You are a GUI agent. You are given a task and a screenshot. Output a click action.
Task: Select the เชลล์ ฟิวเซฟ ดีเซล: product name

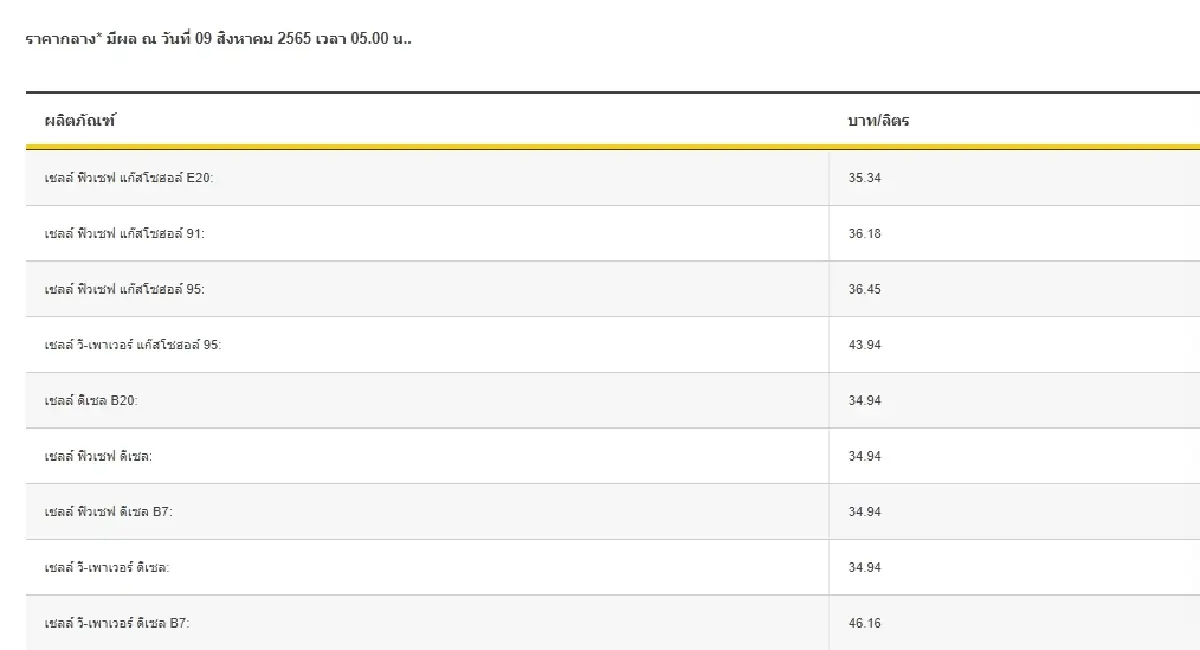pyautogui.click(x=98, y=456)
